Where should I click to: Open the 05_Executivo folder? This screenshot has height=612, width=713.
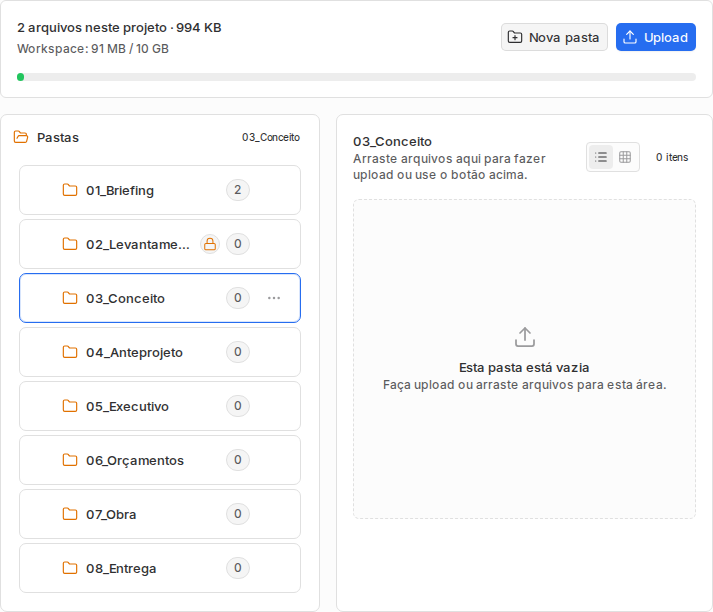tap(160, 406)
